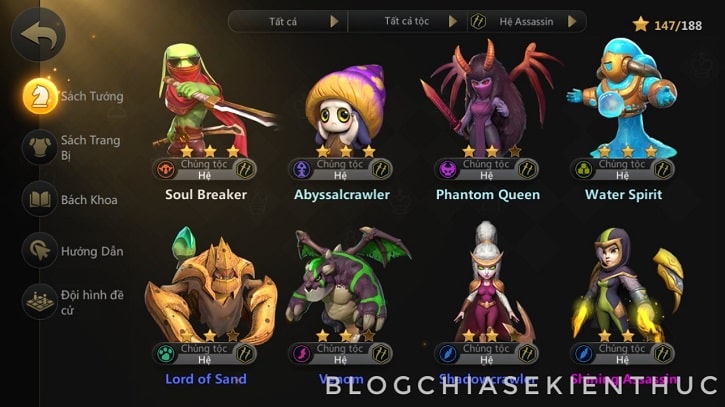Click Soul Breaker's red race icon

[166, 169]
